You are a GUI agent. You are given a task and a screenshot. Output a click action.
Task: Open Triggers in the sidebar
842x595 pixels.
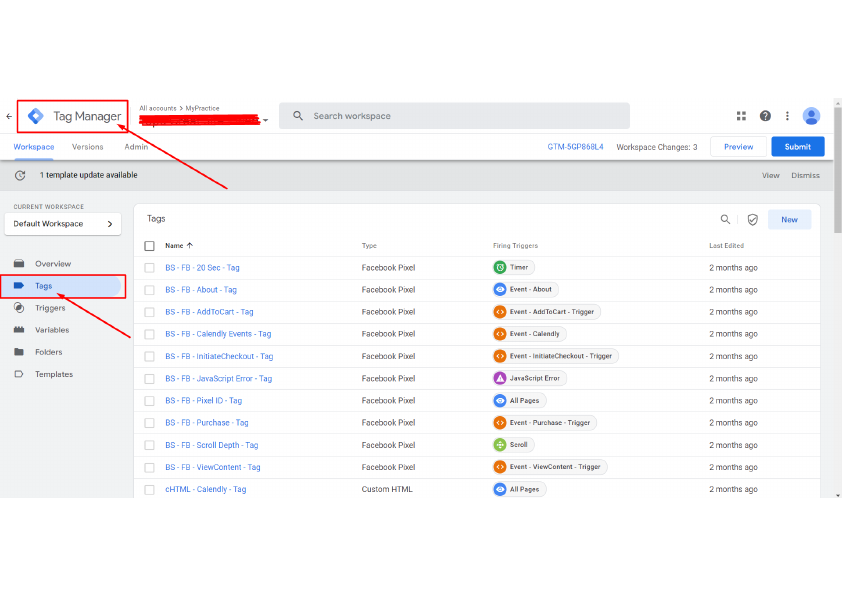[x=50, y=308]
